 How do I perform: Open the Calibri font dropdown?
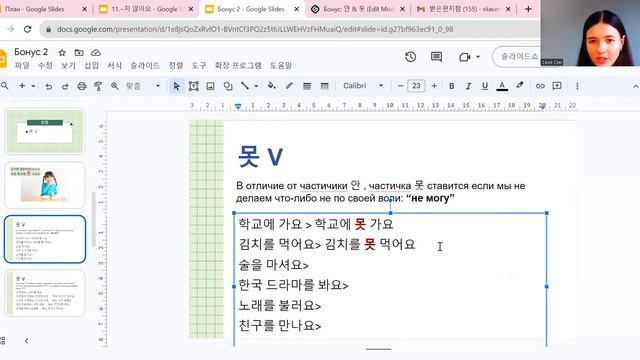tap(363, 86)
